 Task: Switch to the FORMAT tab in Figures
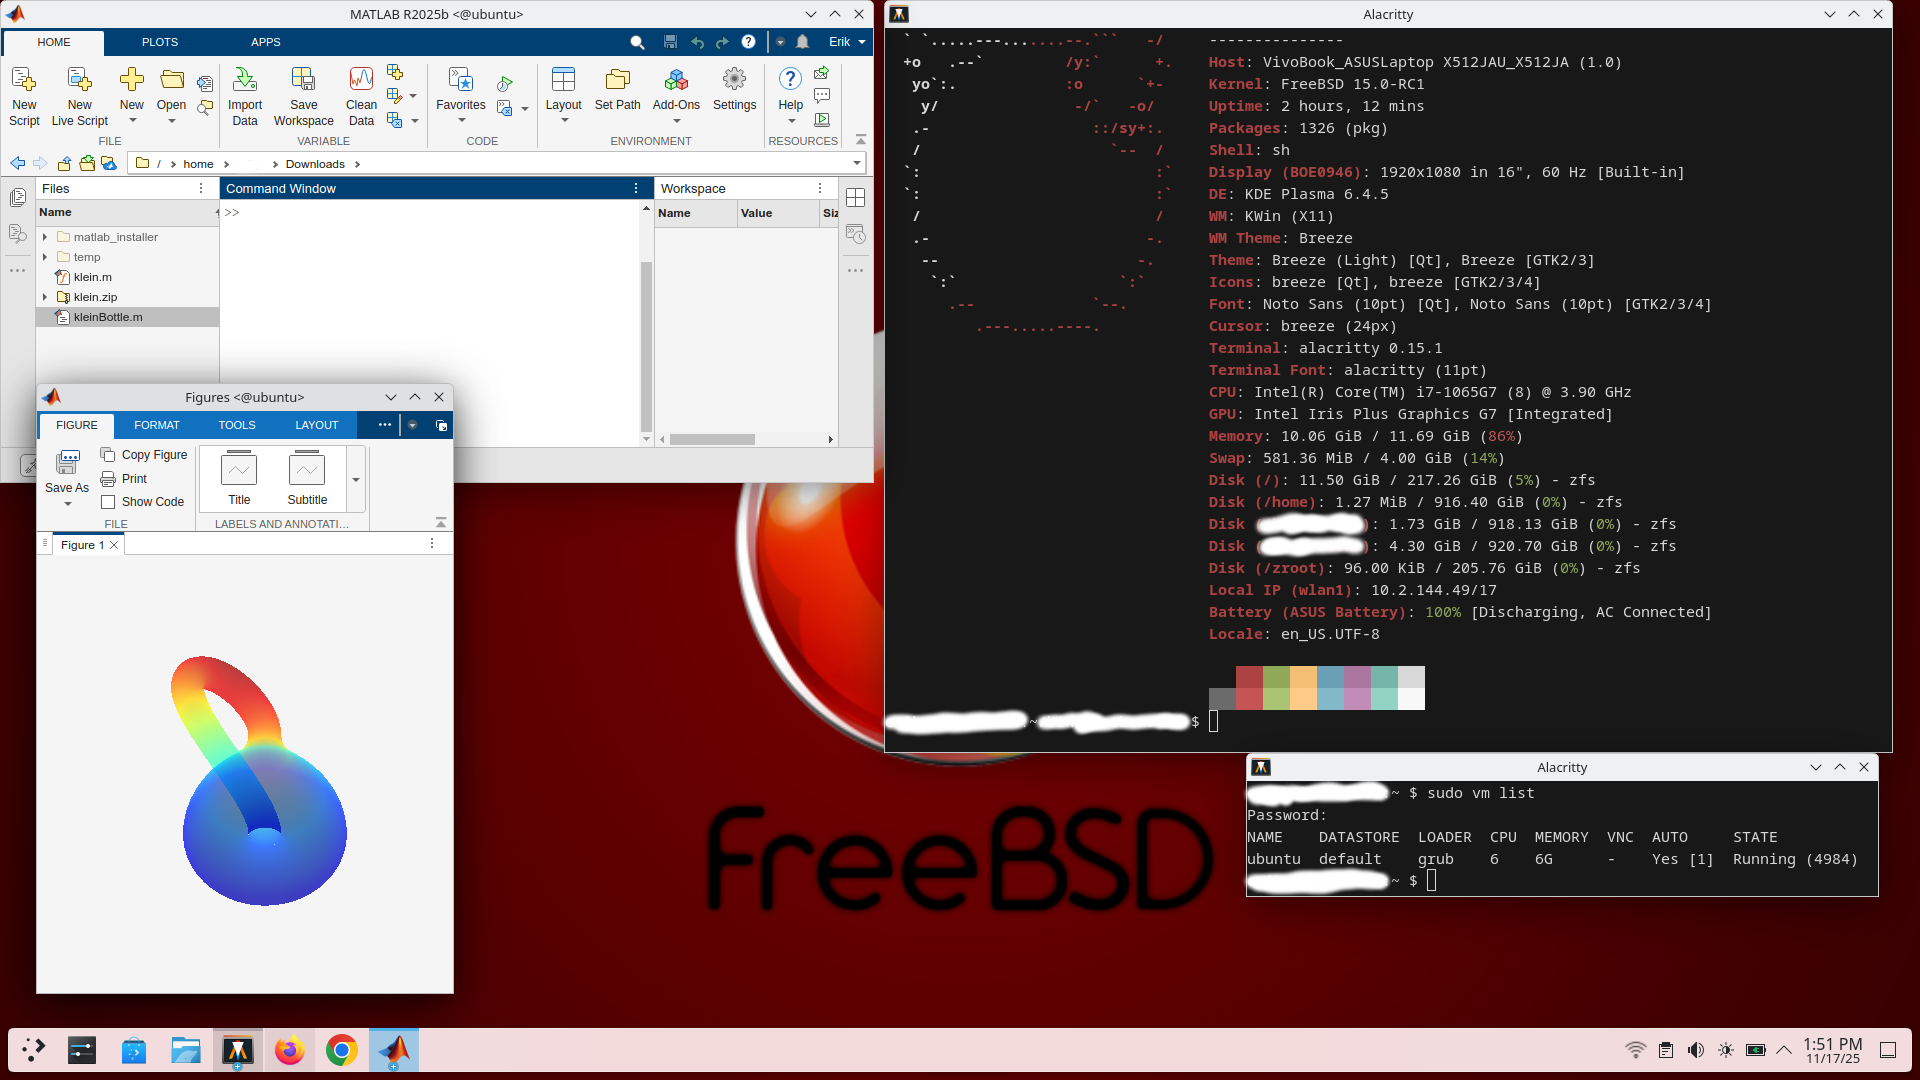156,425
